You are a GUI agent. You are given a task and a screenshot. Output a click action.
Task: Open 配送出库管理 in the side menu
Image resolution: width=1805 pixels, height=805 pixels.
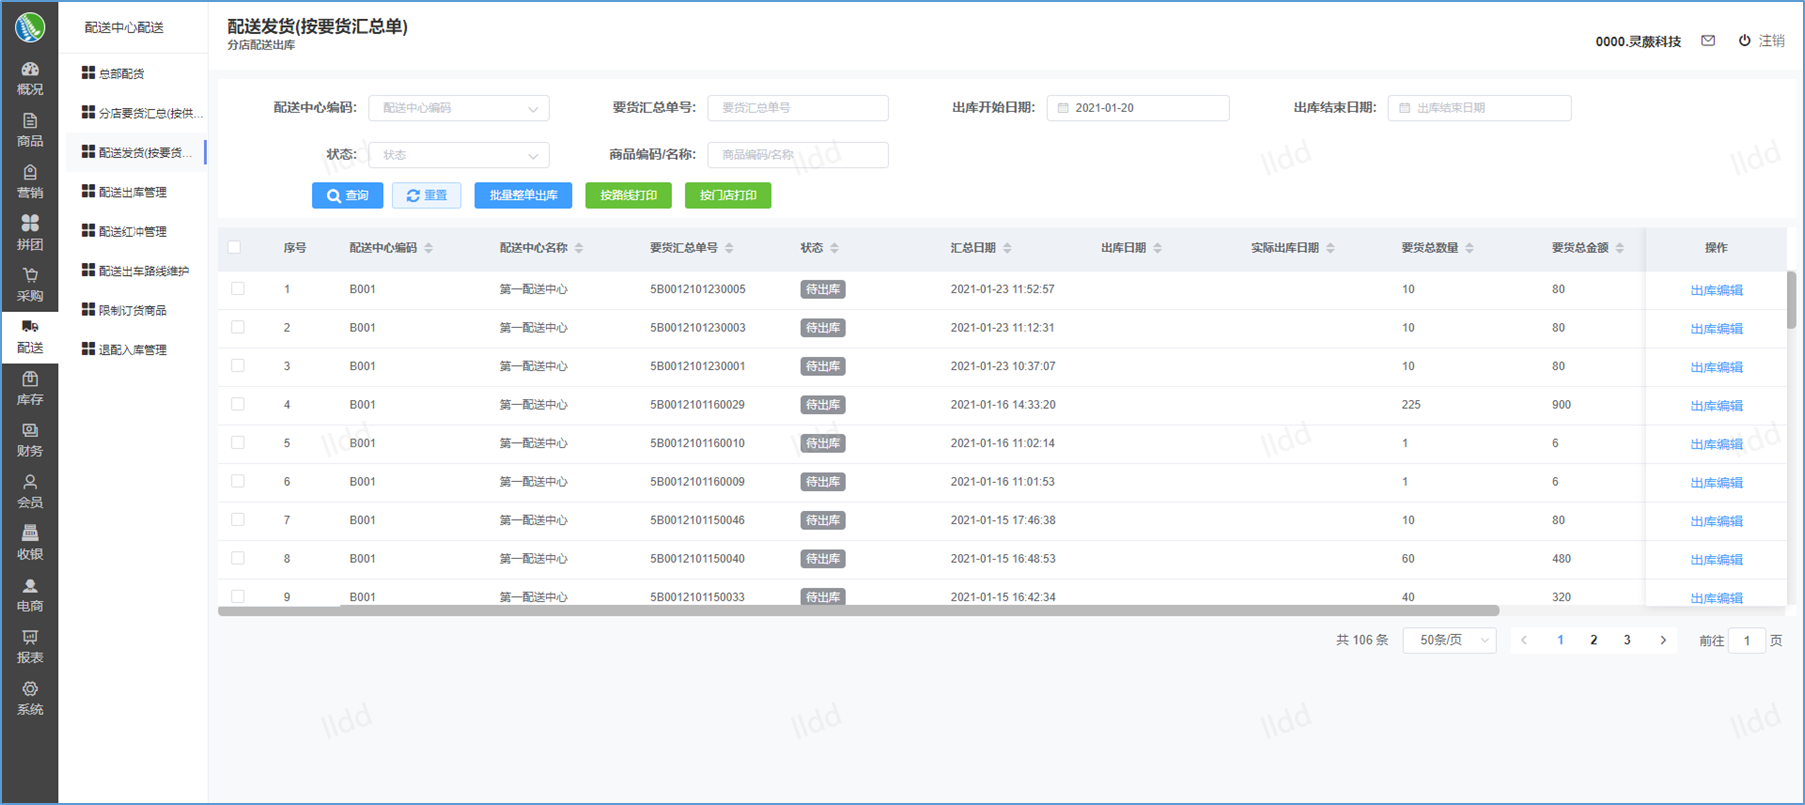pos(133,192)
